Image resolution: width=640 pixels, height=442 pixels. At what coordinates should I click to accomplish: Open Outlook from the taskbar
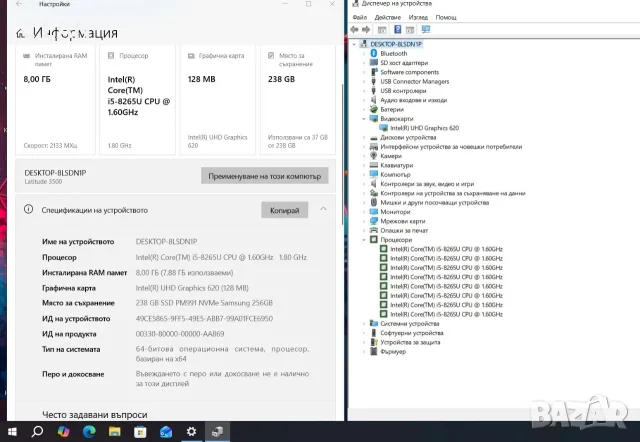click(166, 431)
